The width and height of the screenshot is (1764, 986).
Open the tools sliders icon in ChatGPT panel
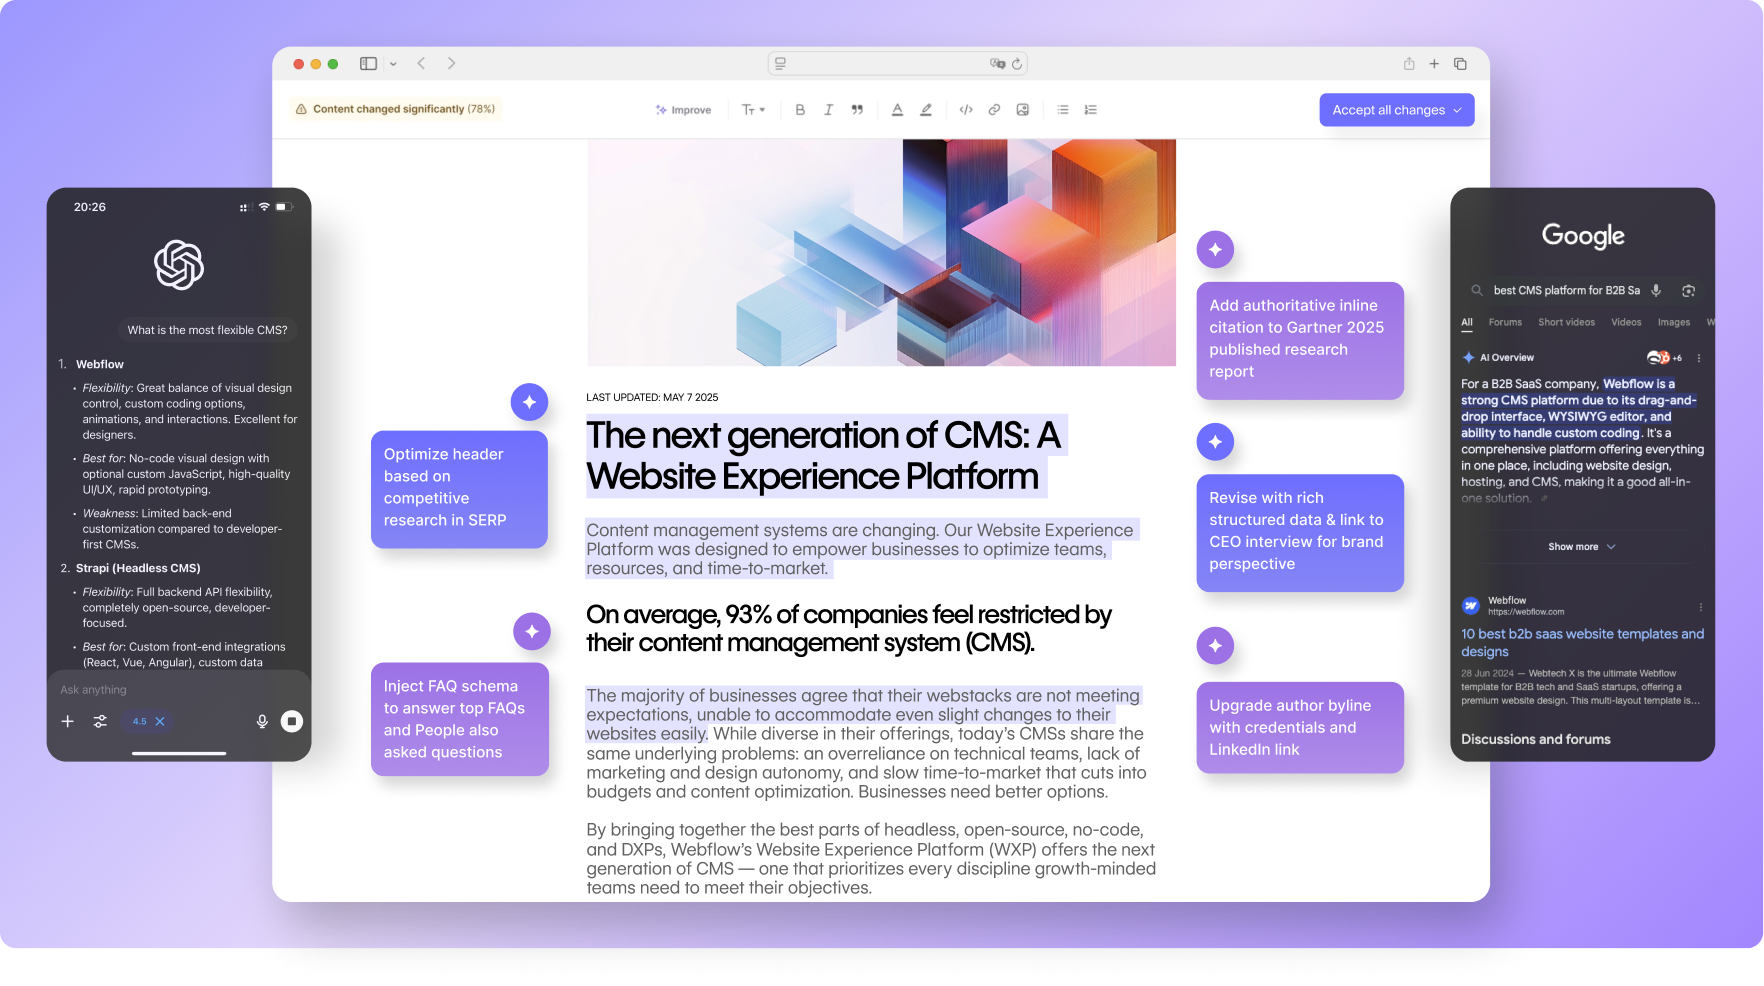click(100, 721)
